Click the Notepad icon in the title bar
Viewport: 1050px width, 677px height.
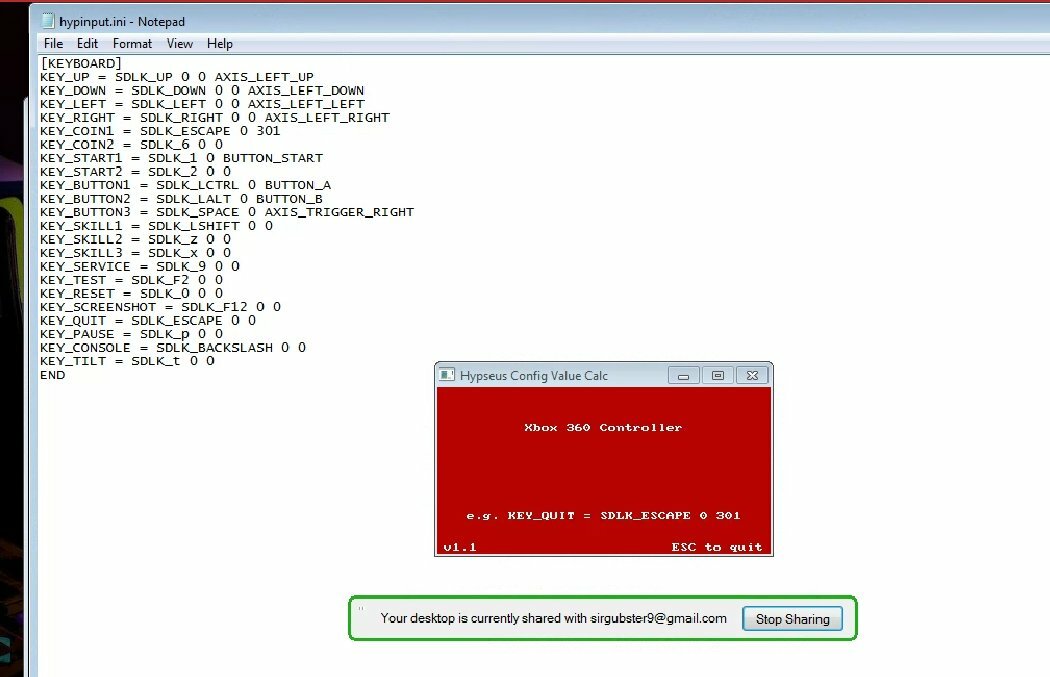pos(49,21)
